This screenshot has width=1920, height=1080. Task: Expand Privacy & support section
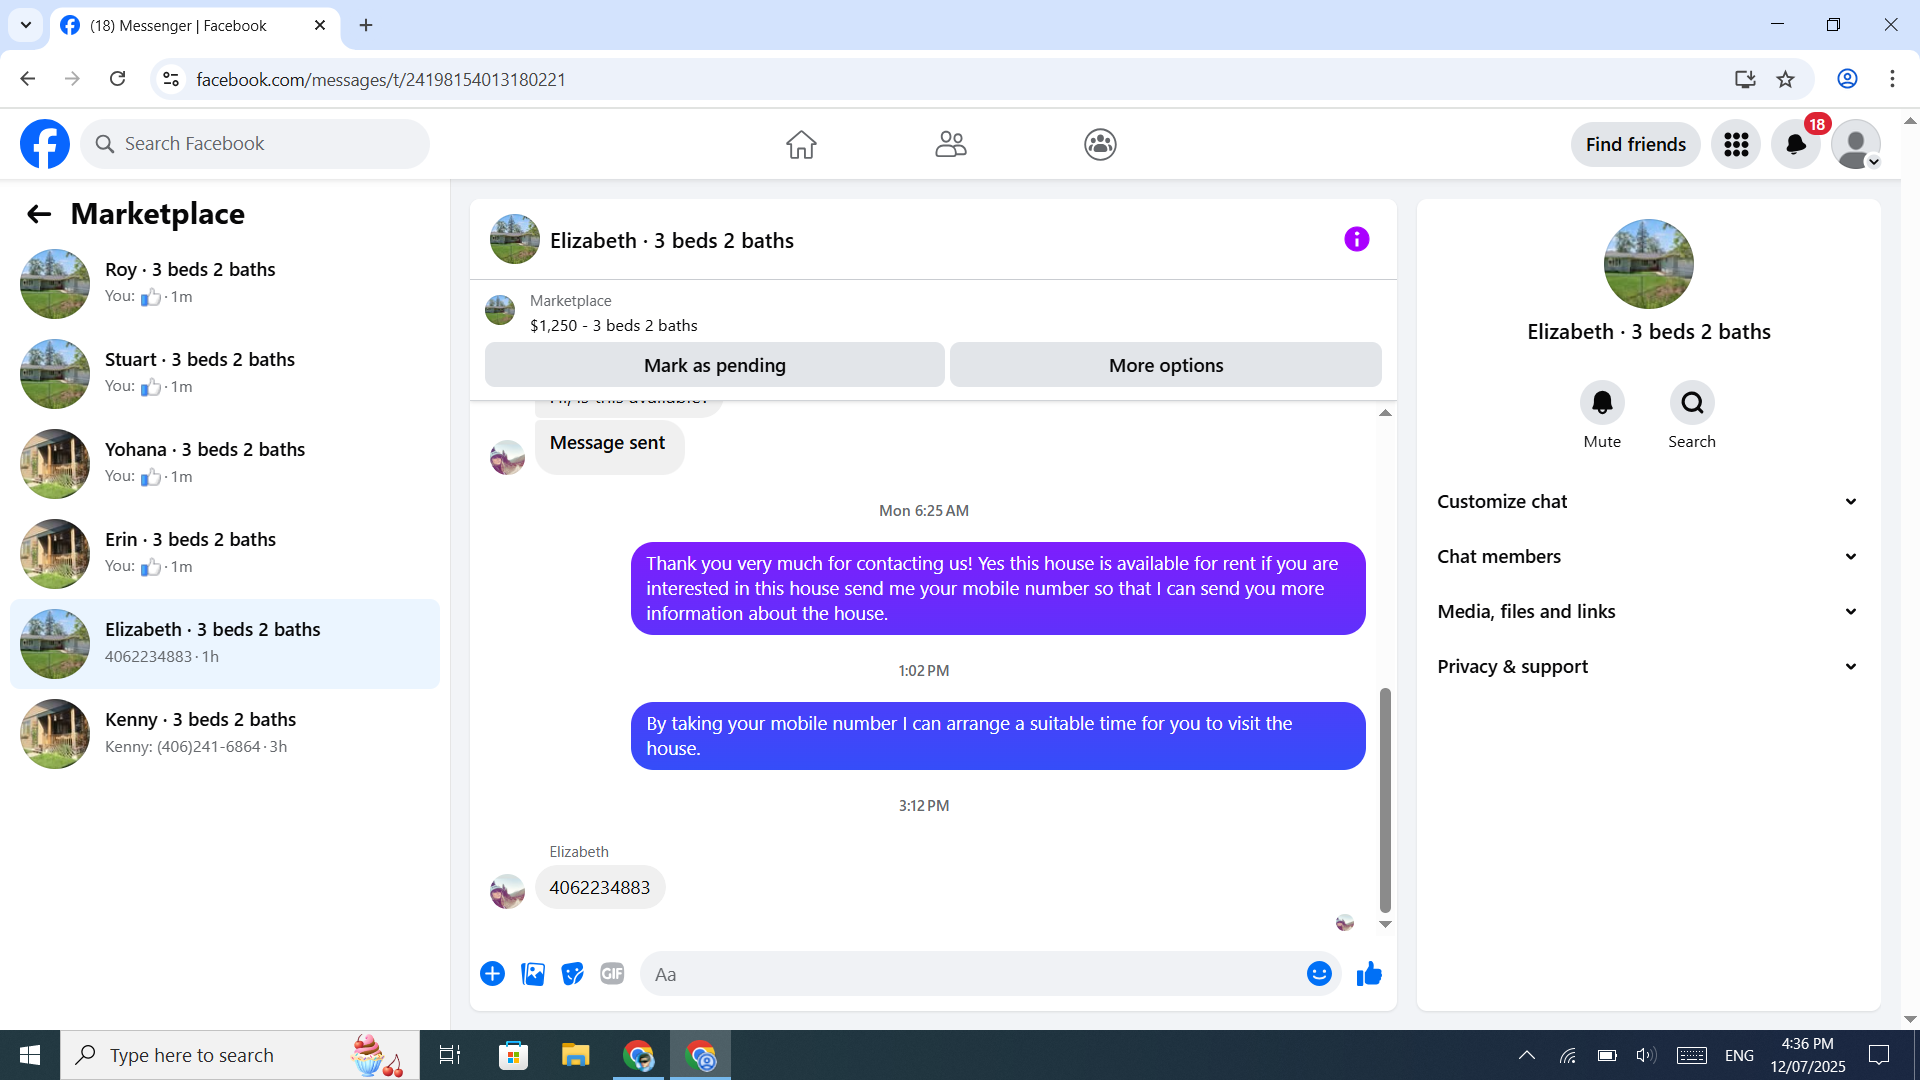pyautogui.click(x=1648, y=667)
